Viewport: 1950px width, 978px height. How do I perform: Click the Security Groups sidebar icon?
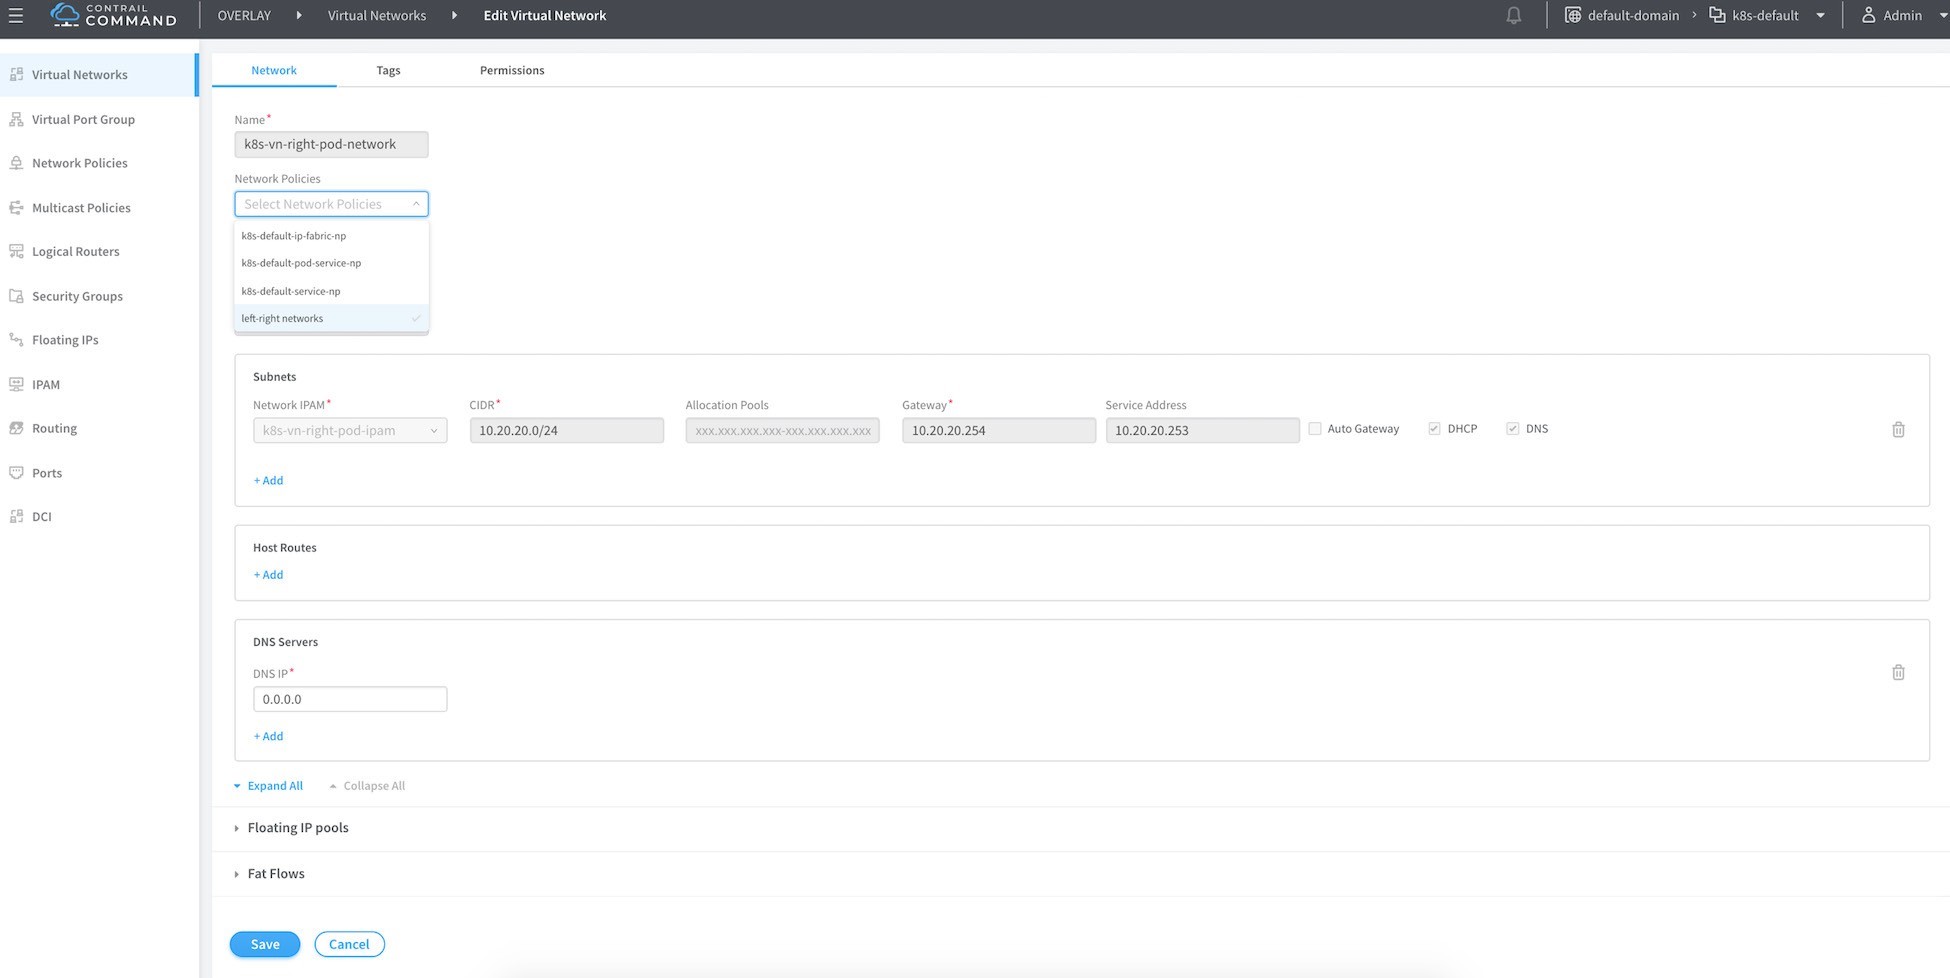coord(16,296)
